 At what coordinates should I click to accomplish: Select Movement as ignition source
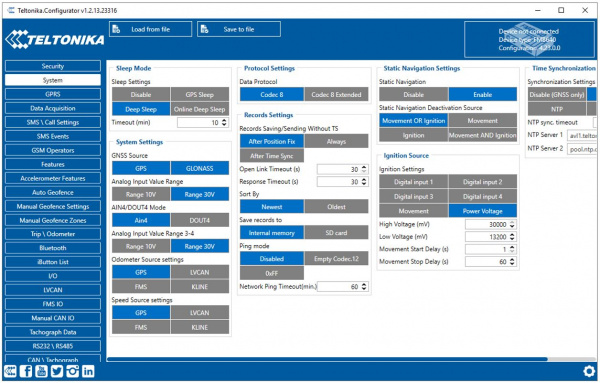click(414, 211)
